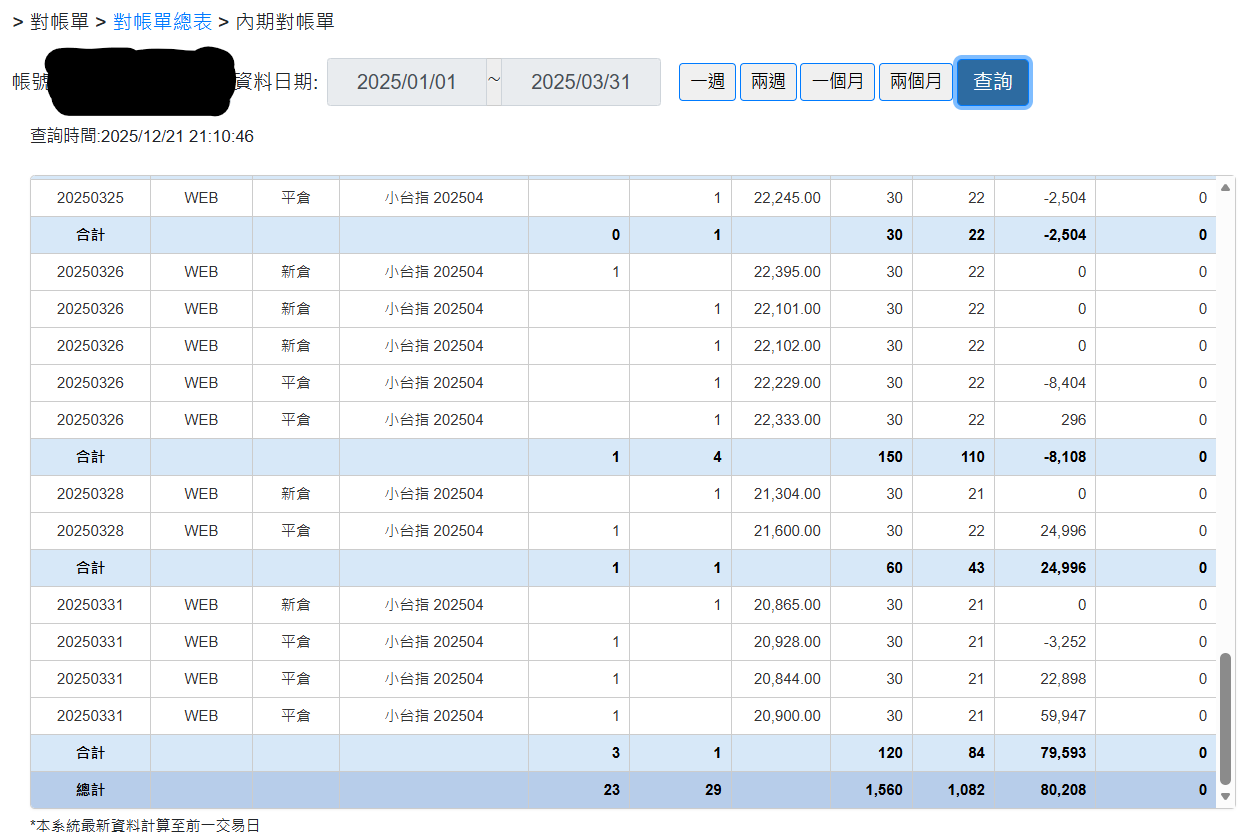Click the table scrollbar up arrow

click(x=1226, y=189)
